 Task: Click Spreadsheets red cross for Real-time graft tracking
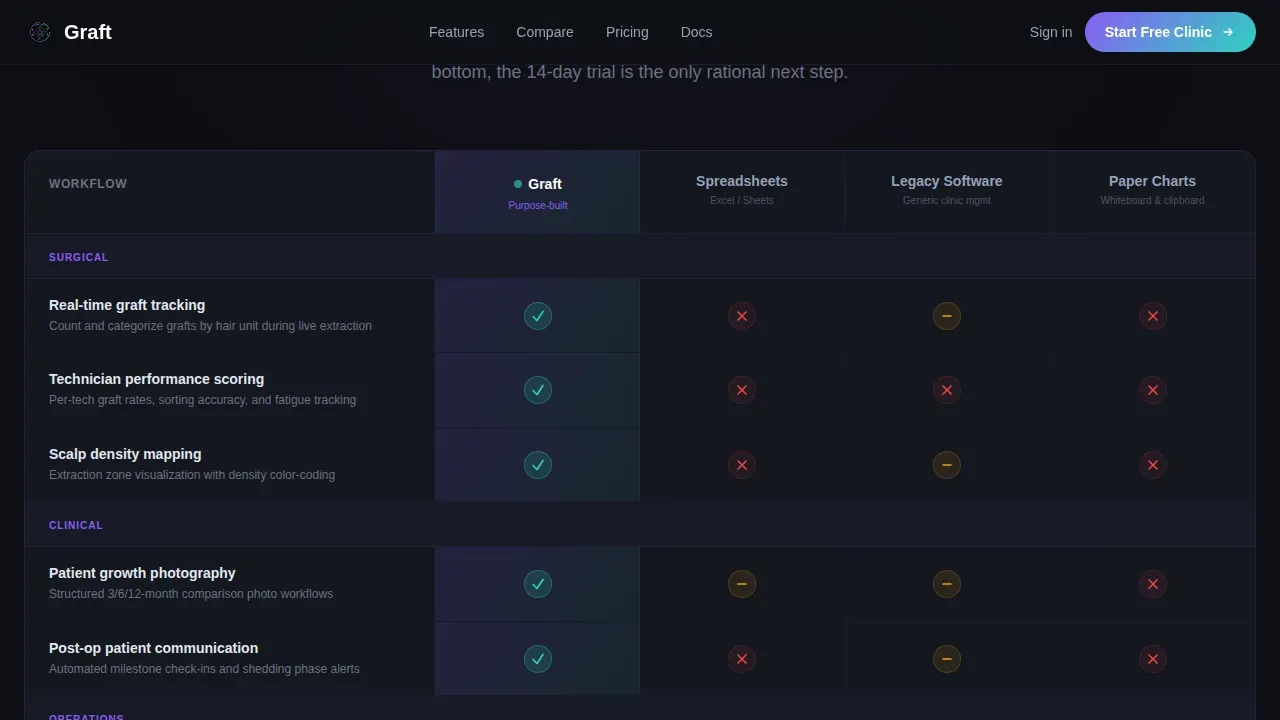coord(742,316)
